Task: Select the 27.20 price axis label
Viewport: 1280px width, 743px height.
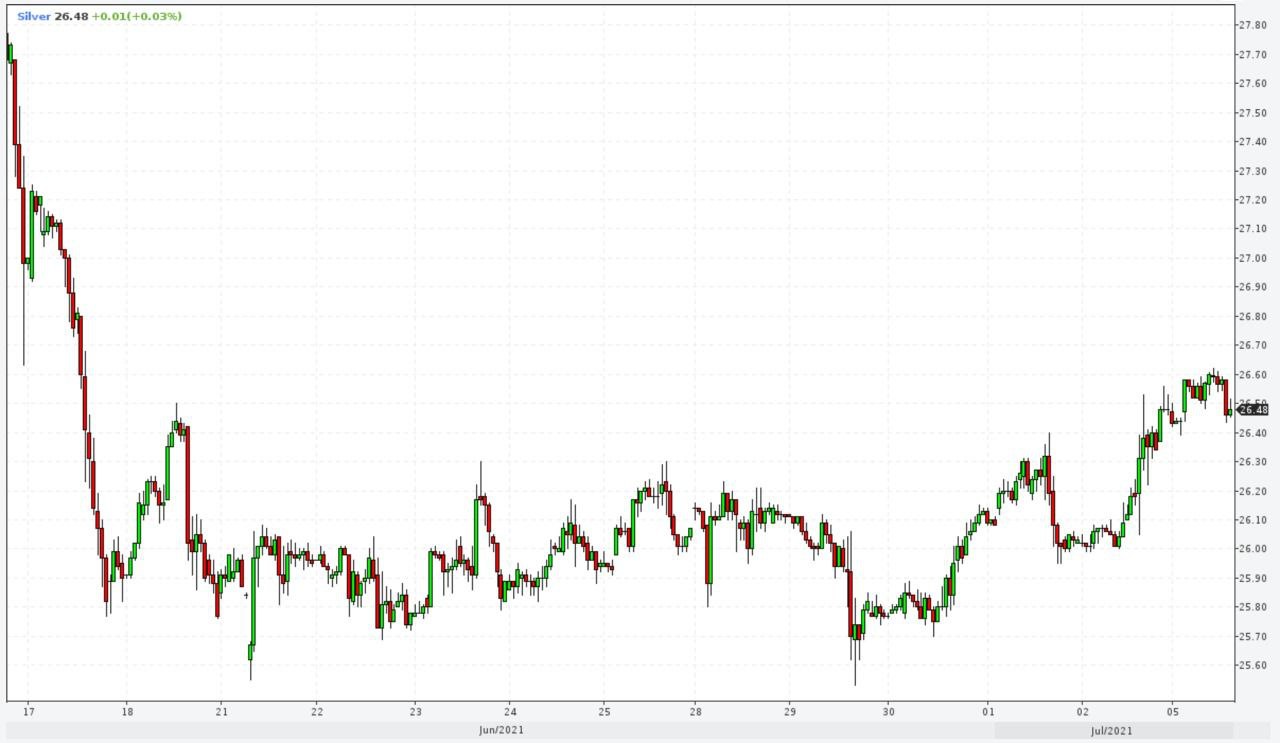Action: (x=1255, y=200)
